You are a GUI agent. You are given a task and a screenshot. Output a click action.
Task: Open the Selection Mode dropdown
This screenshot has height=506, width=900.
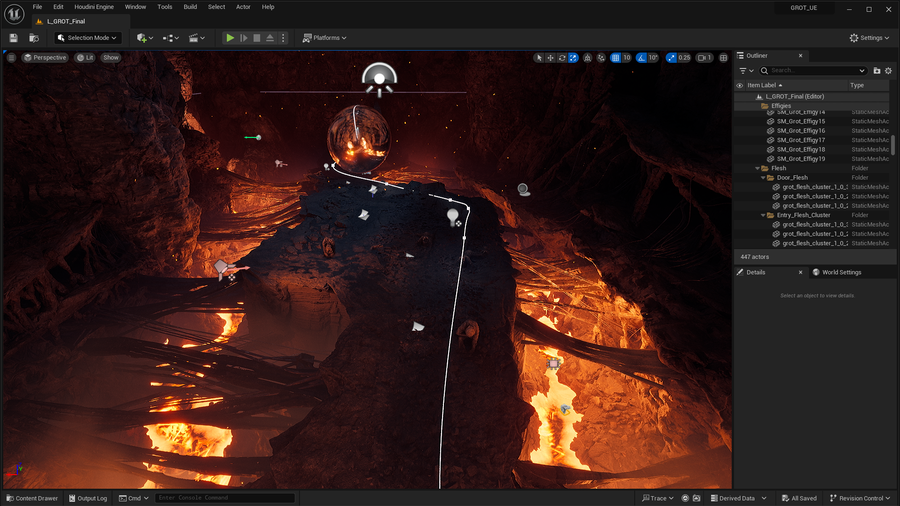87,38
